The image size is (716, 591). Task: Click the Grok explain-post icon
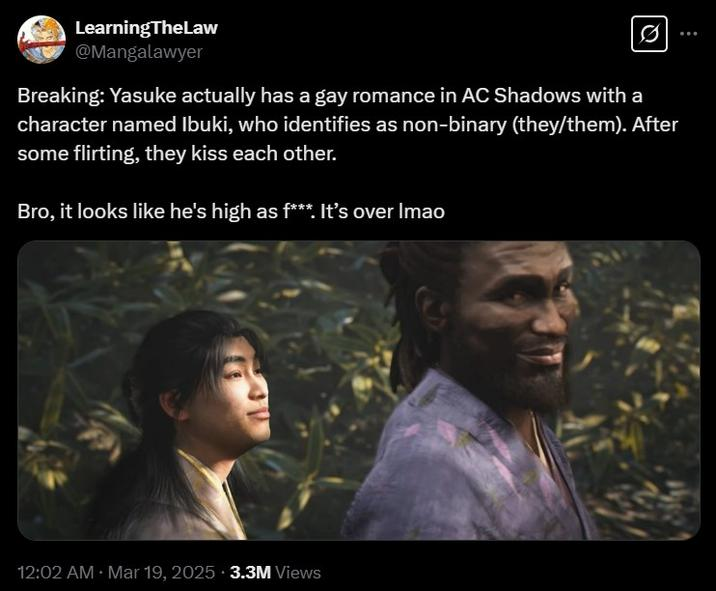pos(649,34)
